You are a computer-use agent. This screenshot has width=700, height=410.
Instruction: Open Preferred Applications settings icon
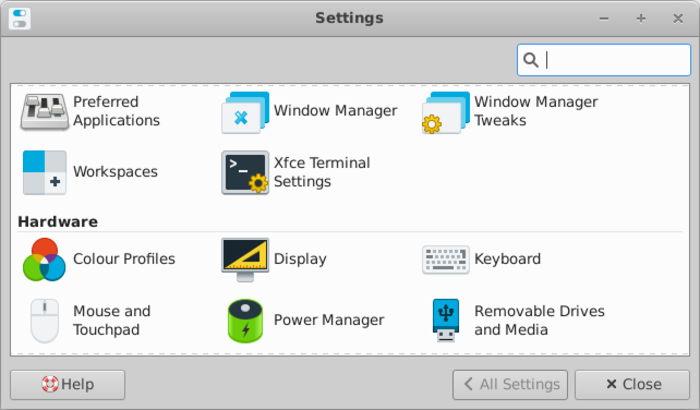click(44, 111)
